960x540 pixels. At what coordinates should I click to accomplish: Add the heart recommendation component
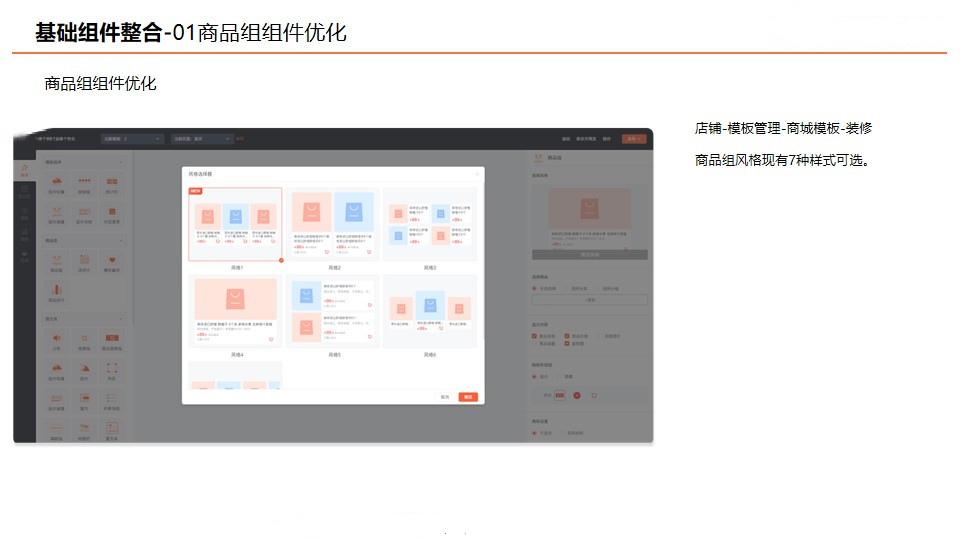112,263
